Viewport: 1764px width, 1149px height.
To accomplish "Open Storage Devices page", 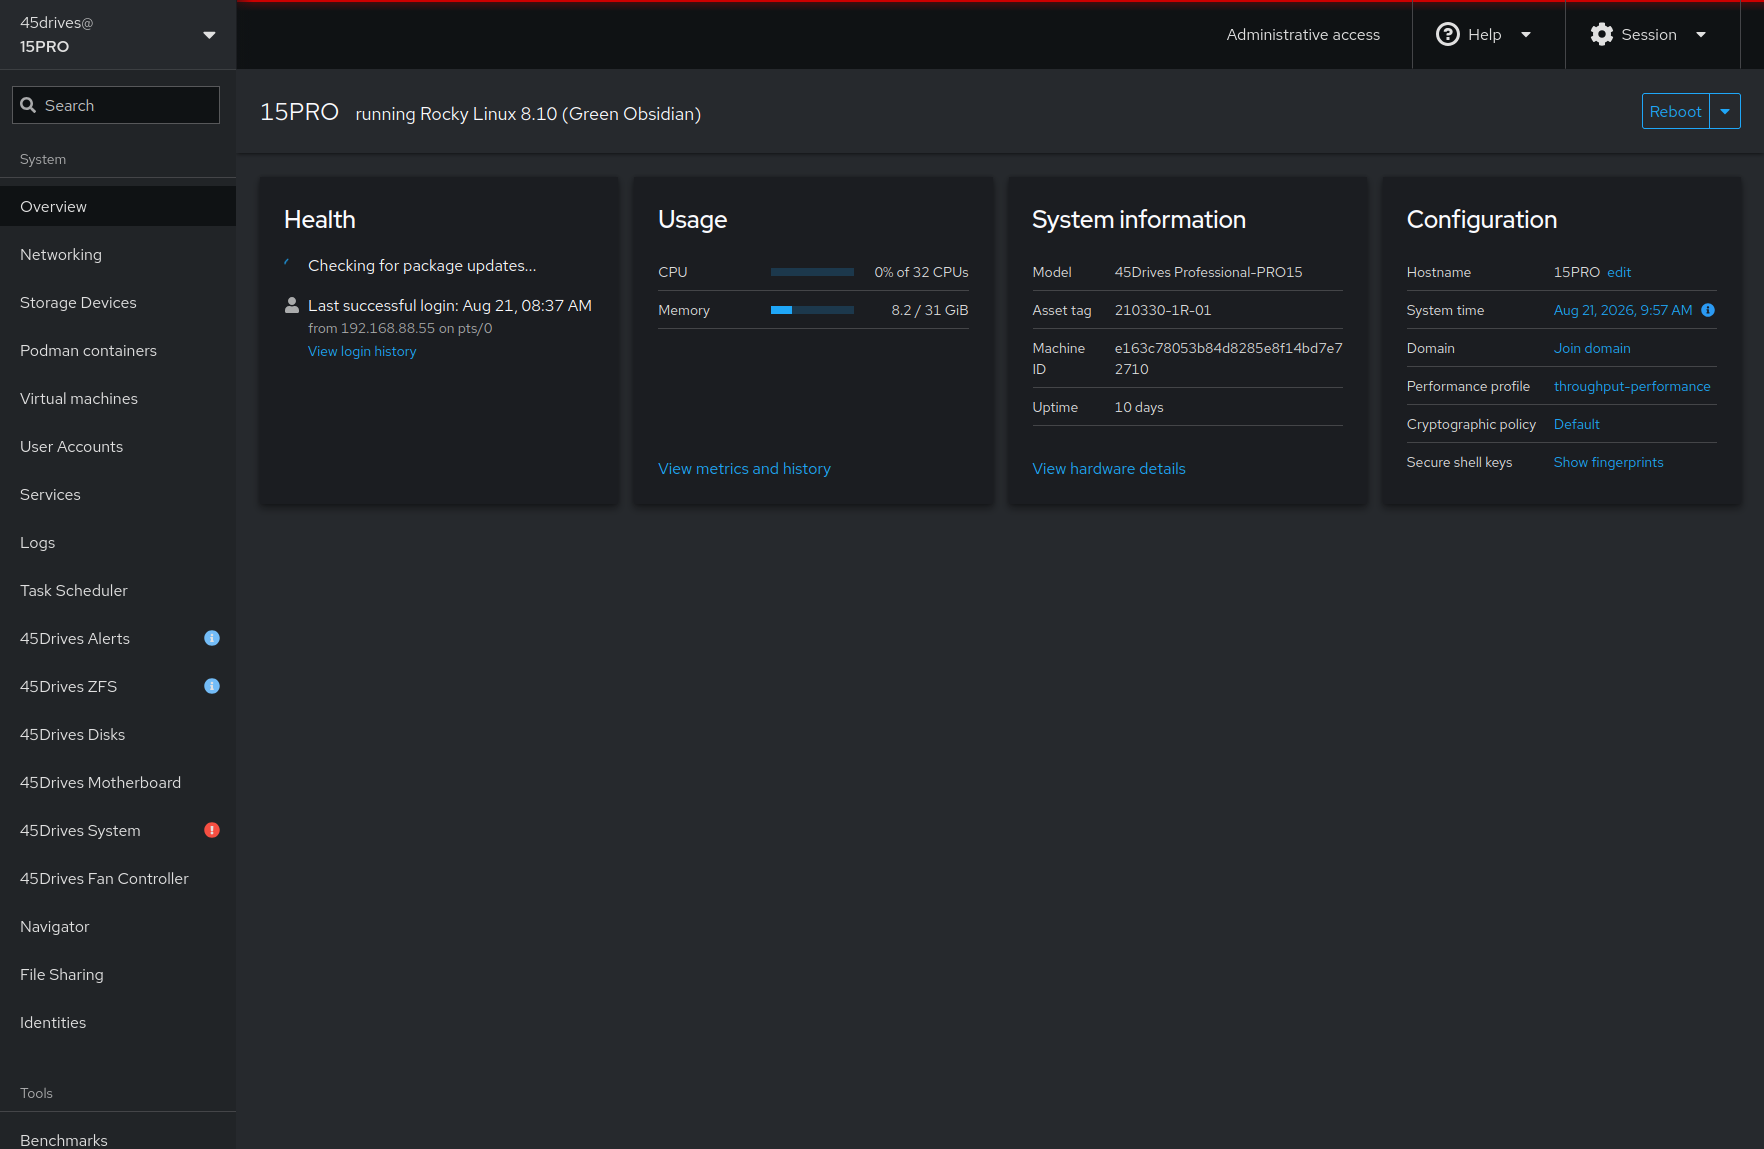I will click(118, 302).
